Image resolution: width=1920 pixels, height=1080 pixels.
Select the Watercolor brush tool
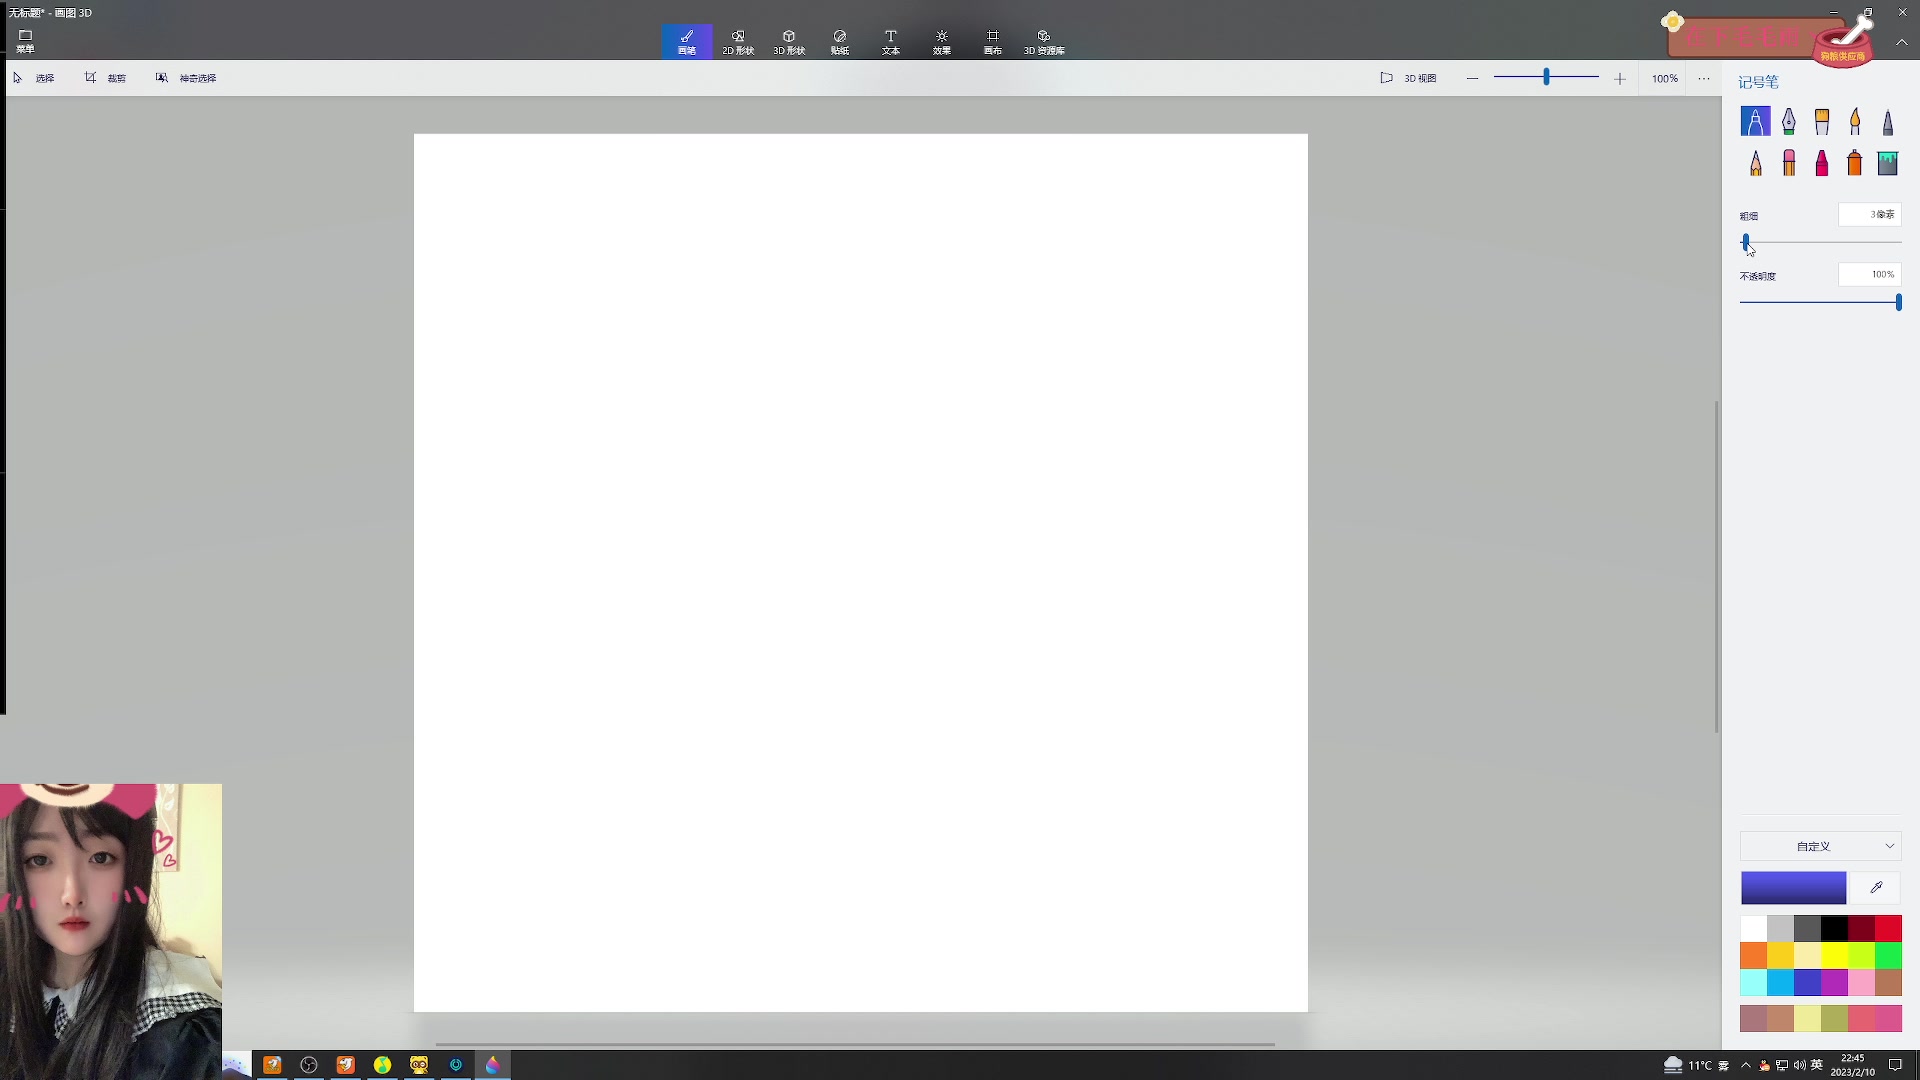click(1855, 121)
